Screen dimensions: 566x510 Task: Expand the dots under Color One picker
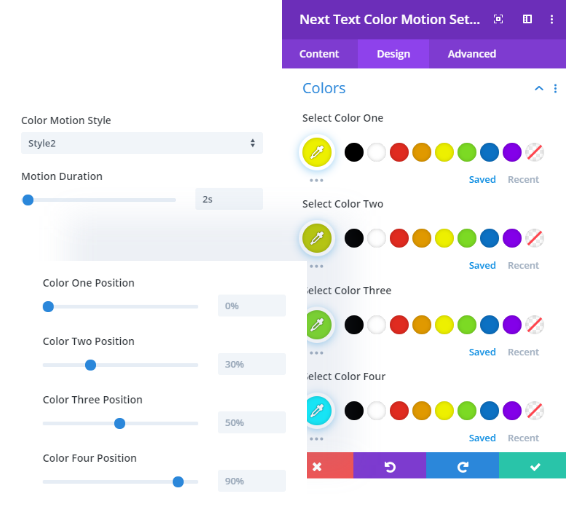coord(316,180)
